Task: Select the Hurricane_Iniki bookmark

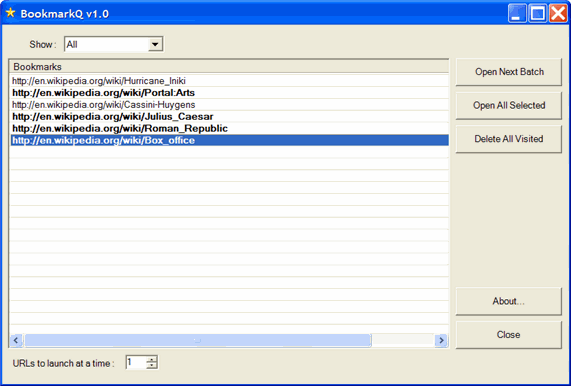Action: click(229, 81)
